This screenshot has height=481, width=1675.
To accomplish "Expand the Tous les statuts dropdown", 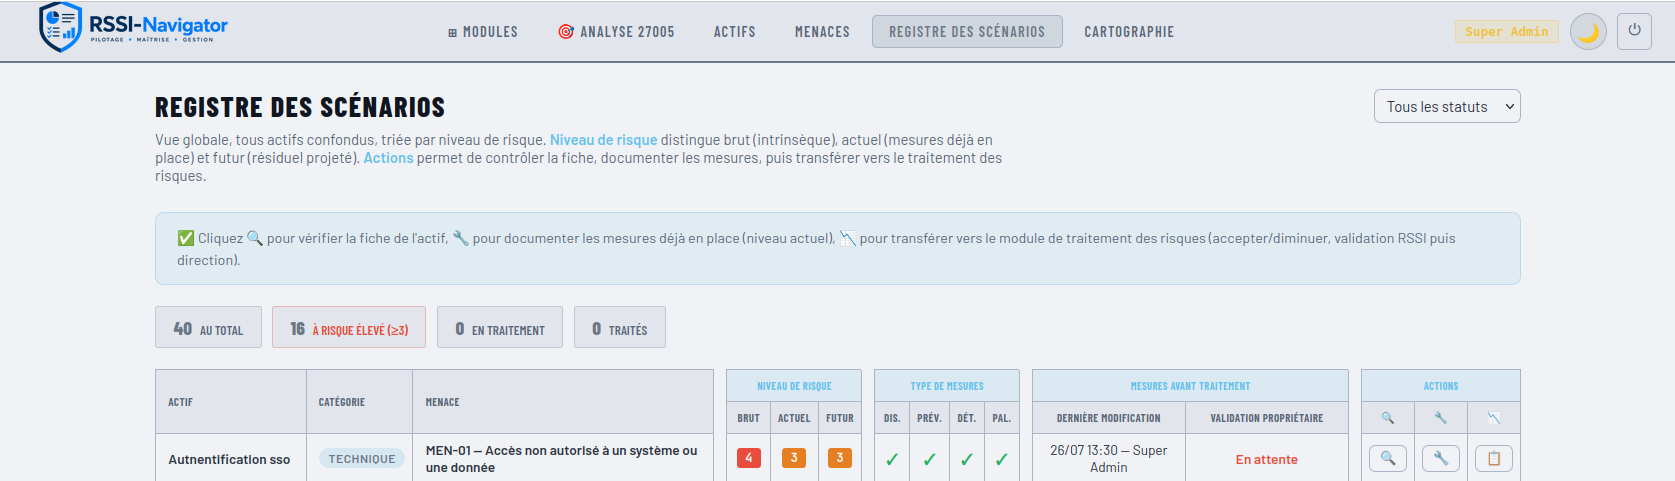I will click(x=1447, y=107).
